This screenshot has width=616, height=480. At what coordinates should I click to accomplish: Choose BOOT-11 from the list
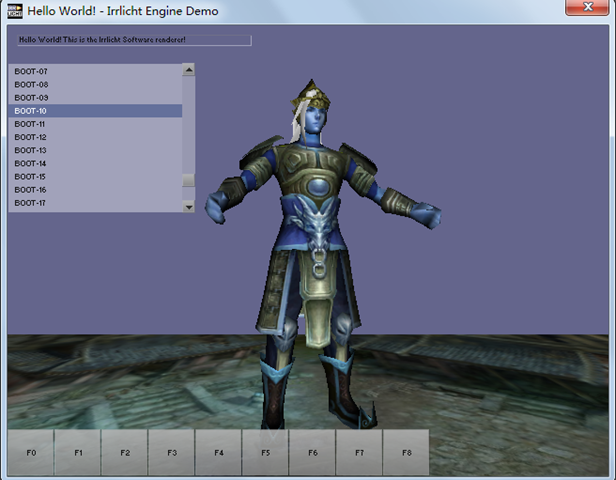95,124
